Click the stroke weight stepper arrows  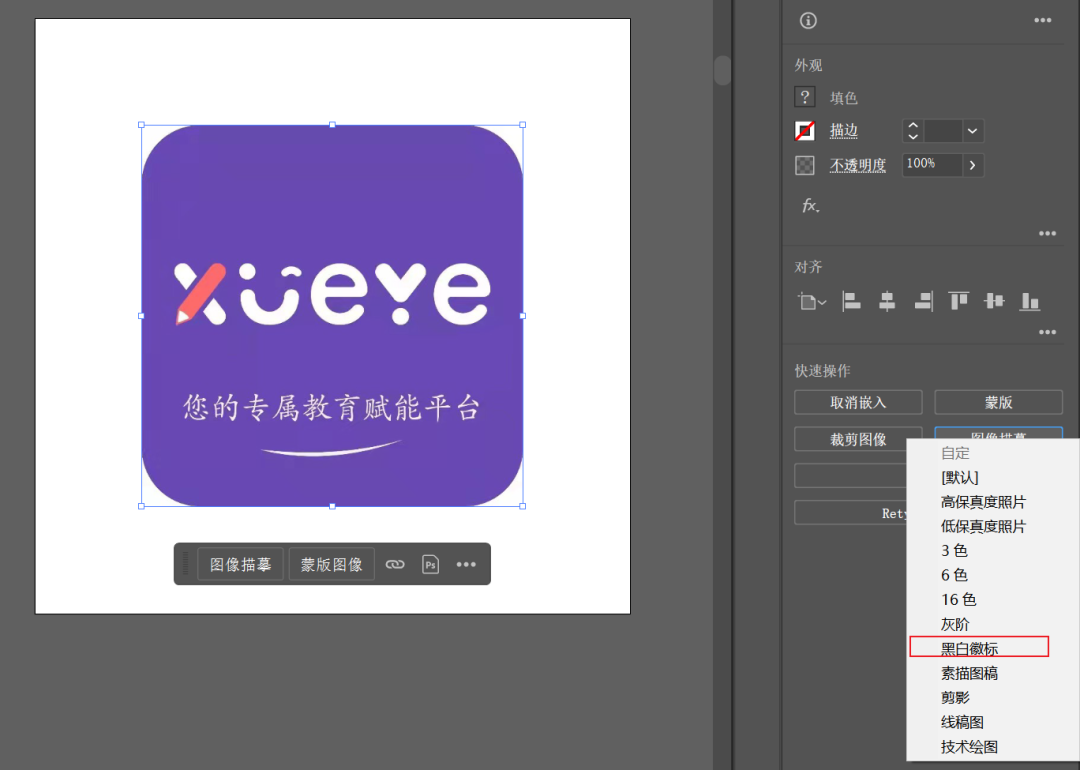click(x=912, y=131)
